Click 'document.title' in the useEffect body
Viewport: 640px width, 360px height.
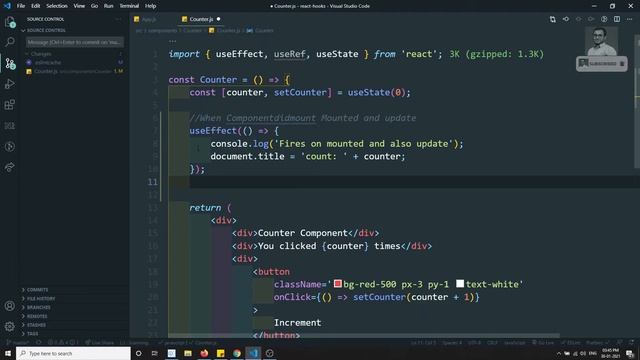coord(247,156)
